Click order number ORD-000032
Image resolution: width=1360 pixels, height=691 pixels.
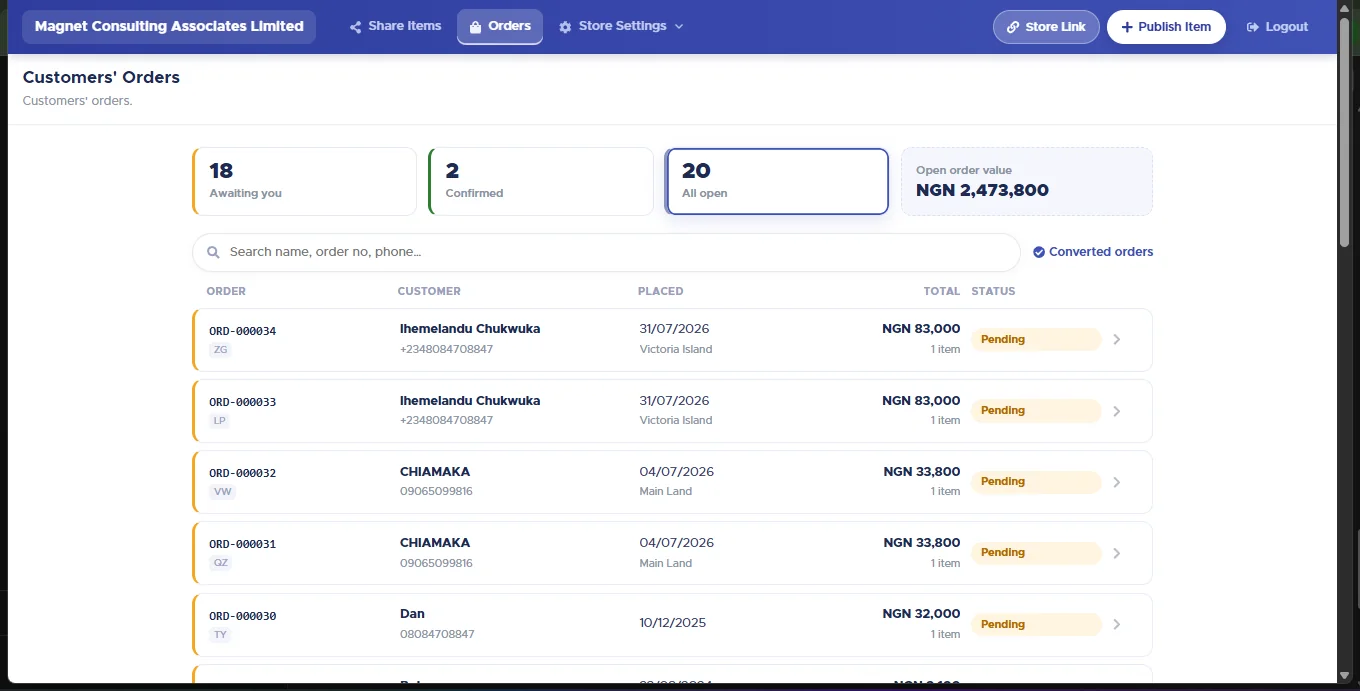pos(242,473)
